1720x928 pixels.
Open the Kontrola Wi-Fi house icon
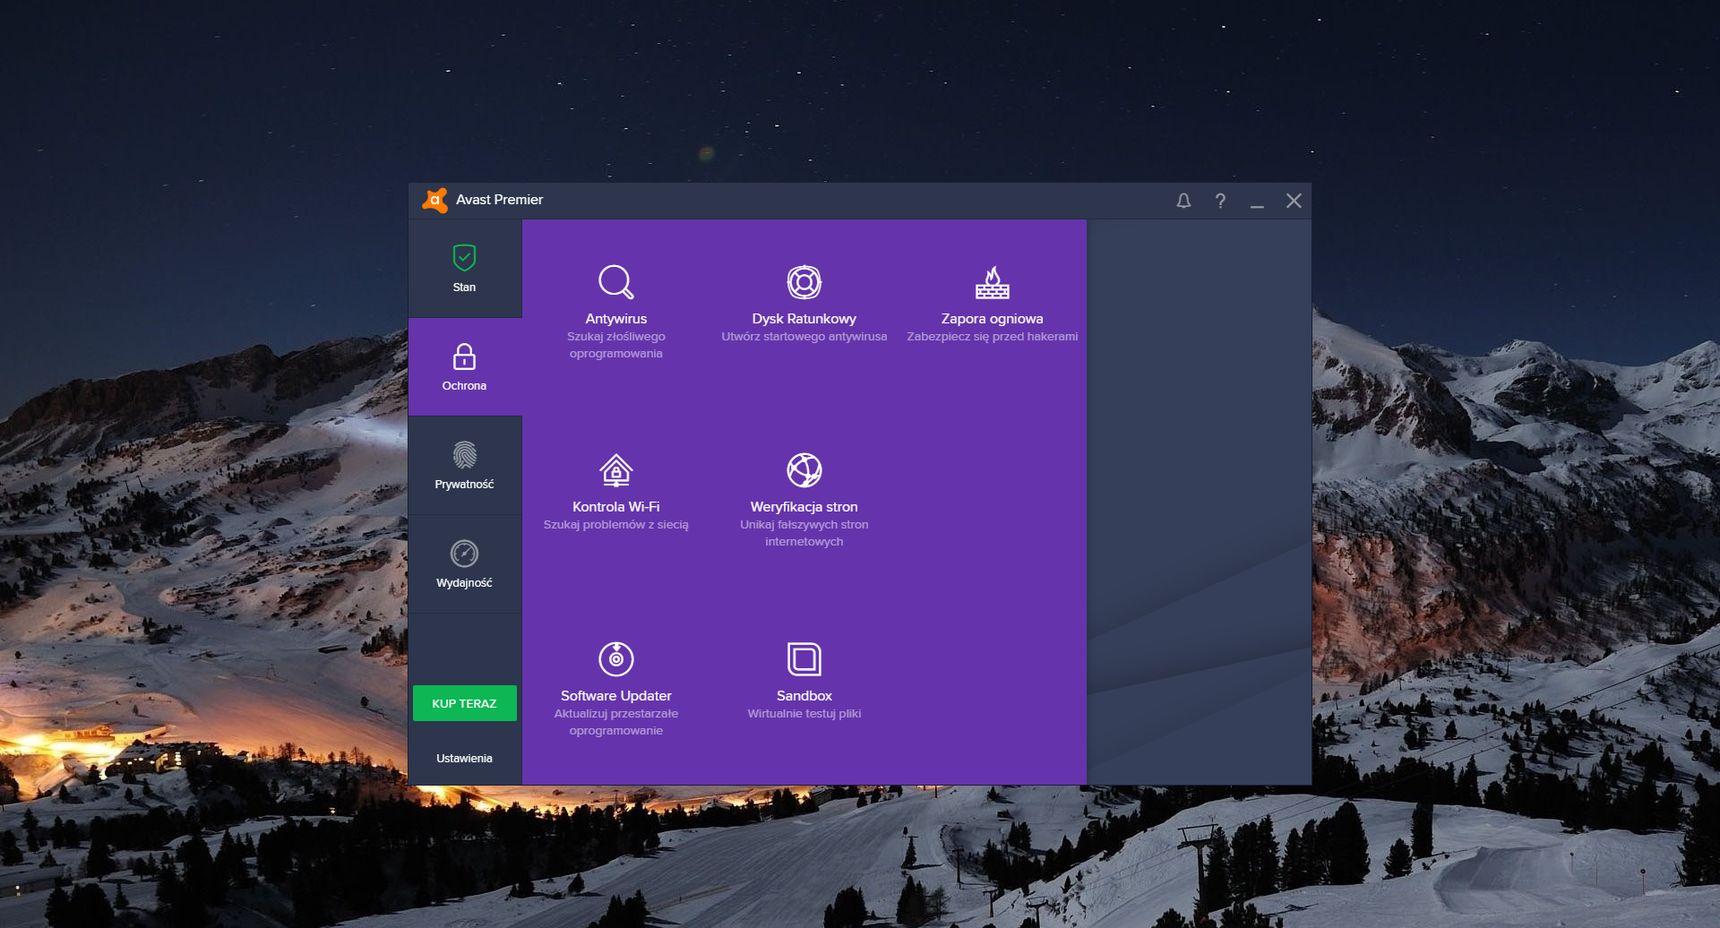pos(616,470)
